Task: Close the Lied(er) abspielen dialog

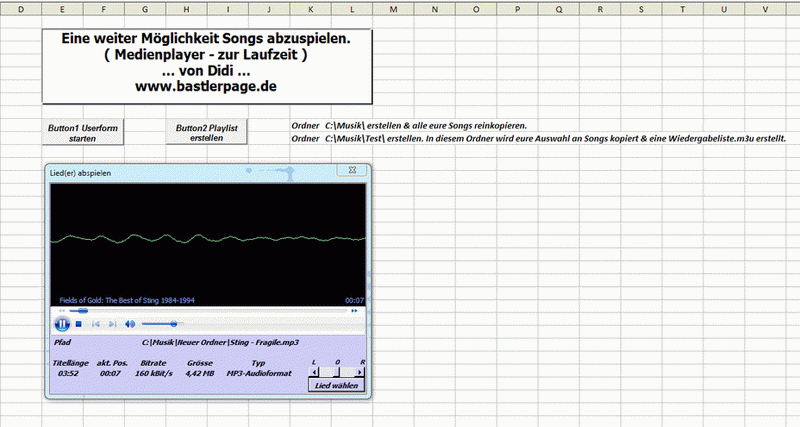Action: click(x=352, y=170)
